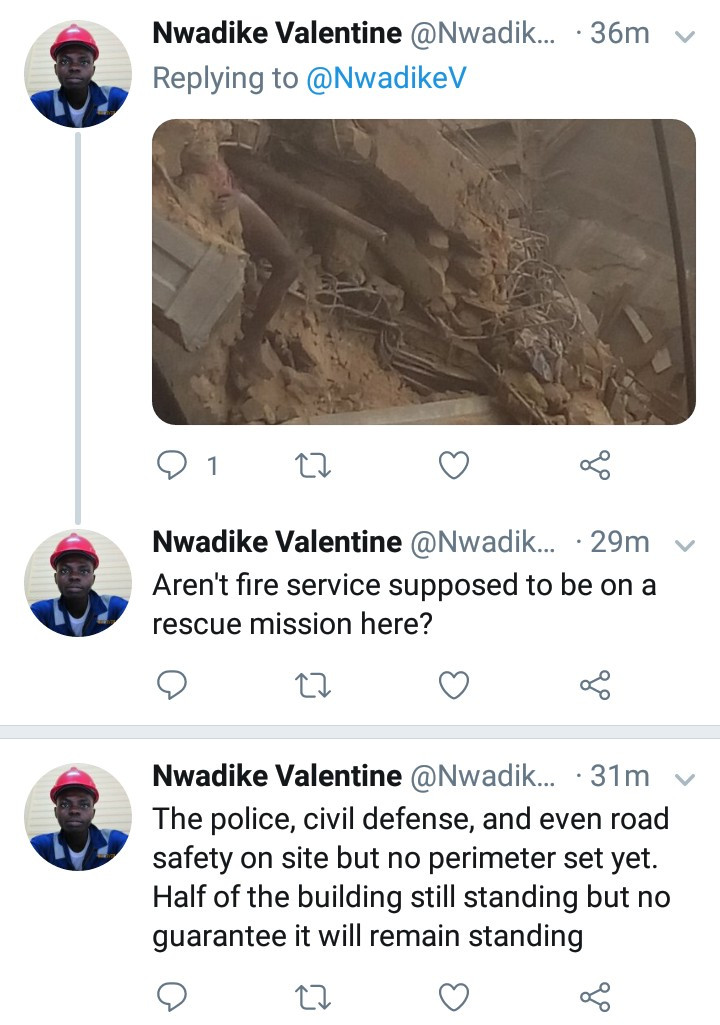The height and width of the screenshot is (1025, 720).
Task: Retweet the fire service rescue mission tweet
Action: point(317,685)
